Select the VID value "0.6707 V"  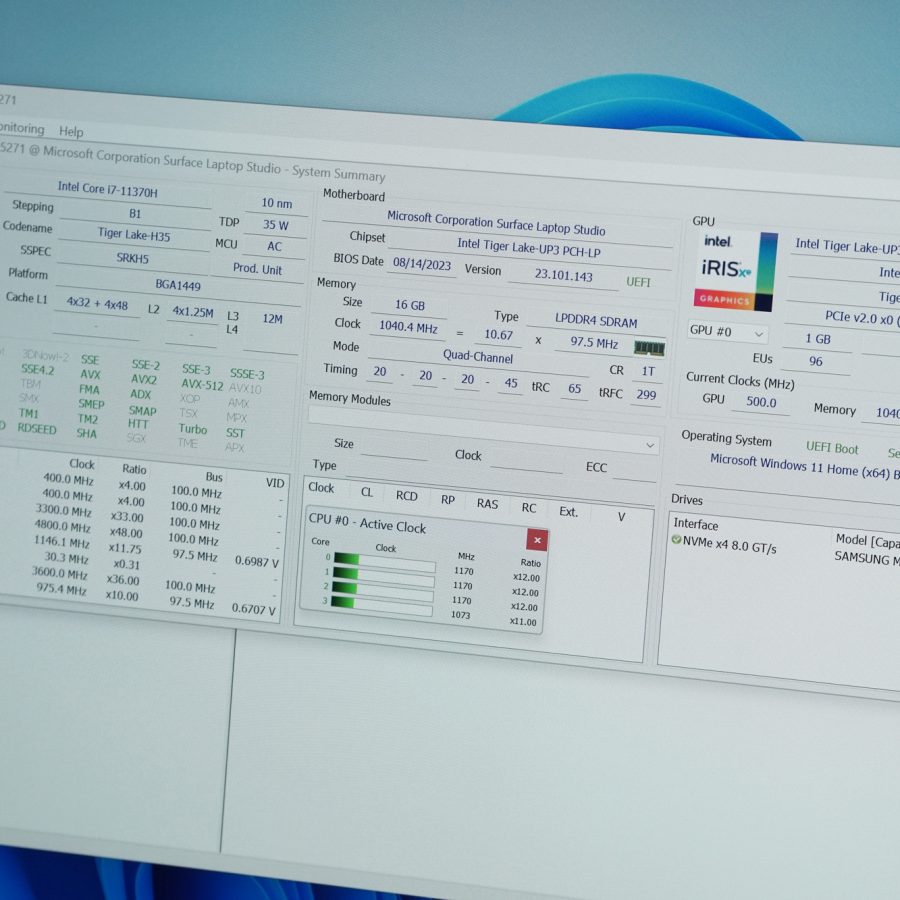[x=253, y=608]
